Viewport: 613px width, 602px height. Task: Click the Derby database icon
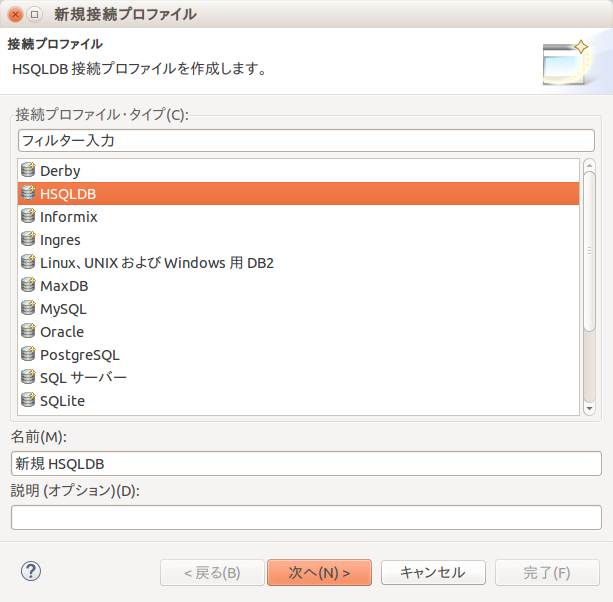click(28, 170)
